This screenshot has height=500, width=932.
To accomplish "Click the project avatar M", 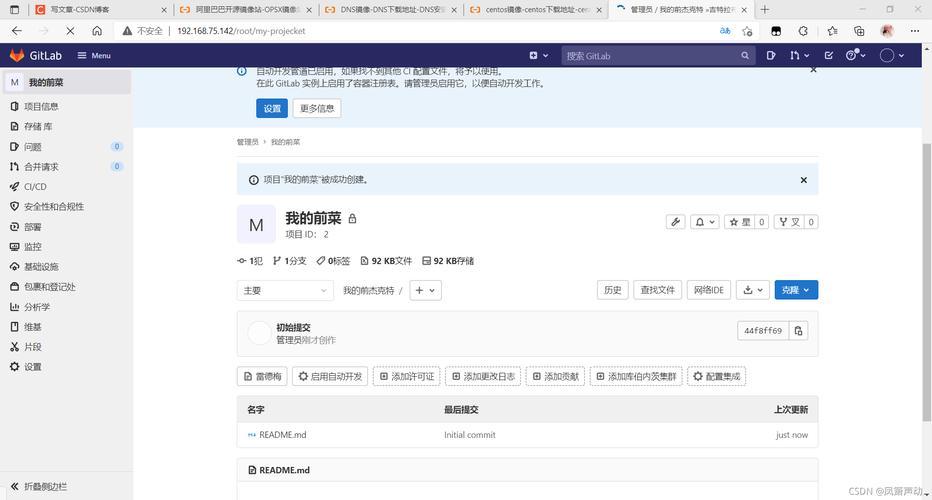I will pyautogui.click(x=256, y=225).
